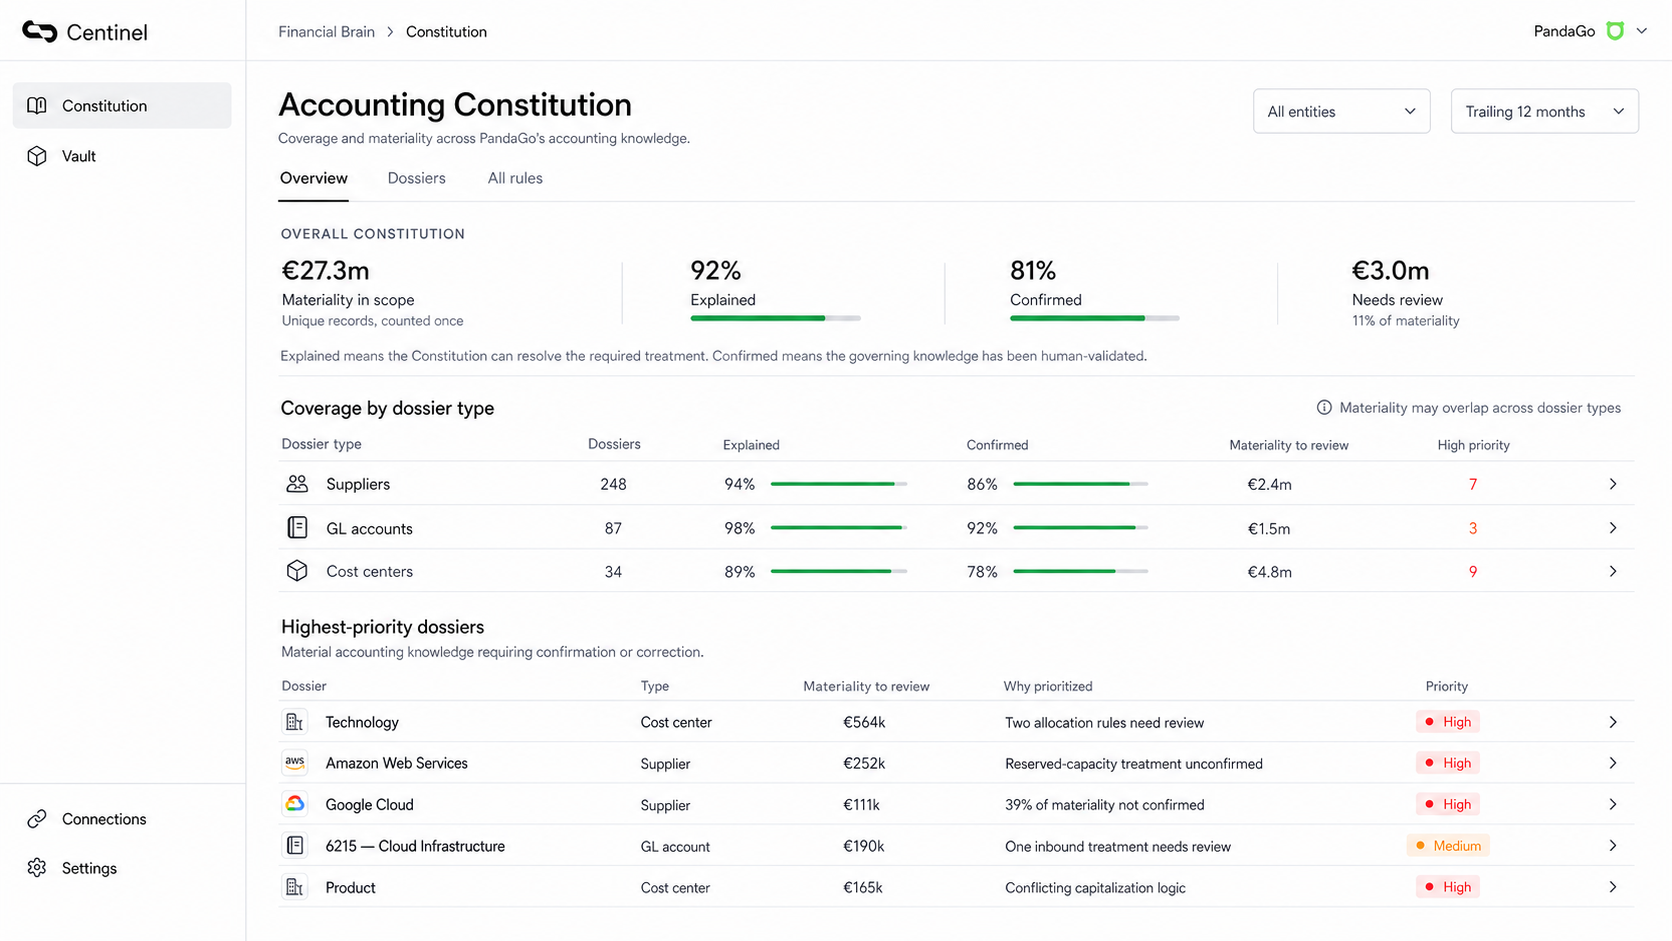Expand the GL accounts row chevron
This screenshot has width=1672, height=941.
[1613, 528]
